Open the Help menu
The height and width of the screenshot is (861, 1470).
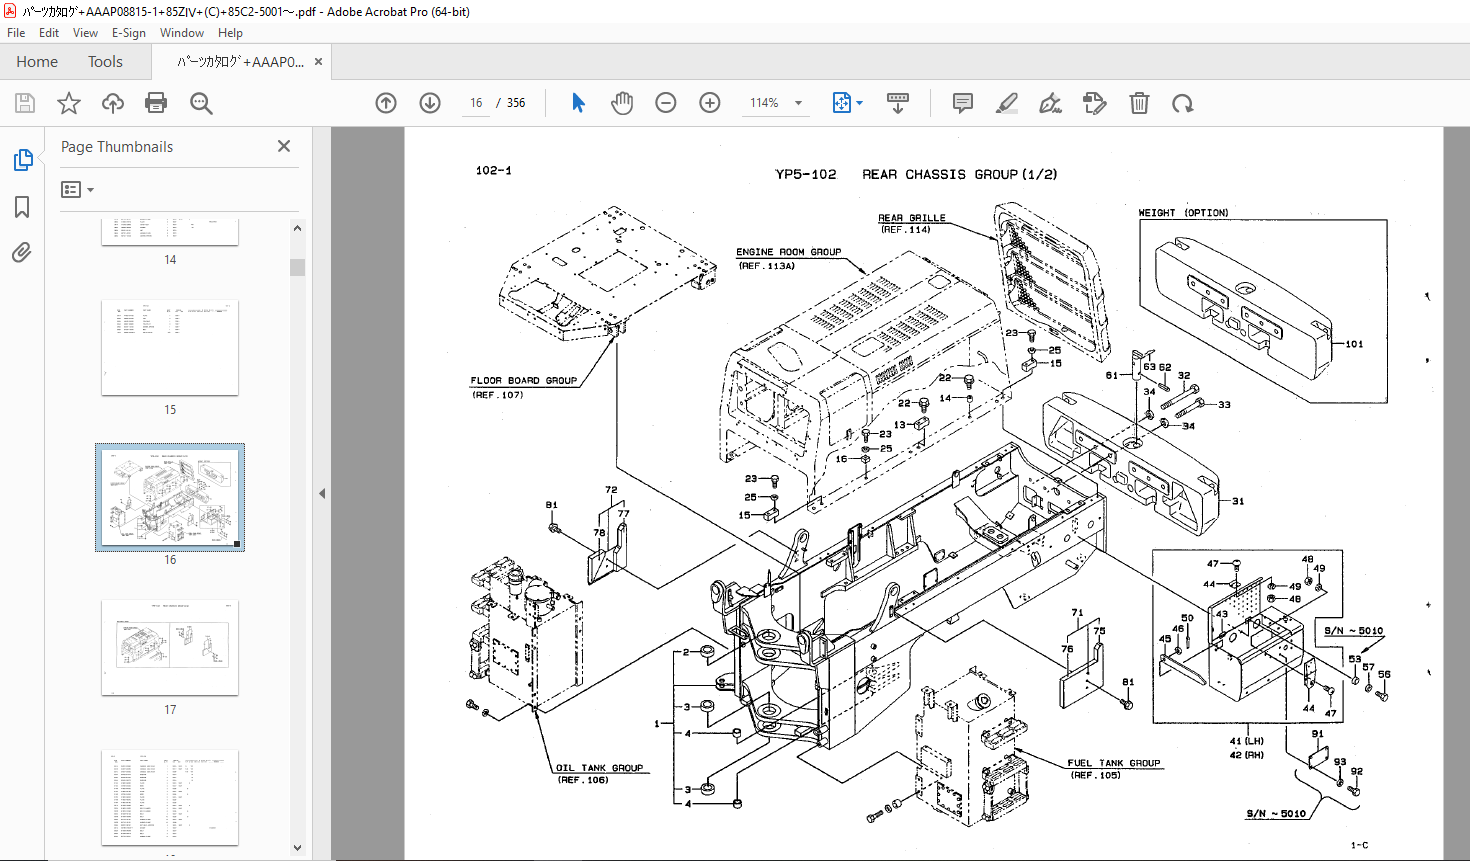coord(230,33)
